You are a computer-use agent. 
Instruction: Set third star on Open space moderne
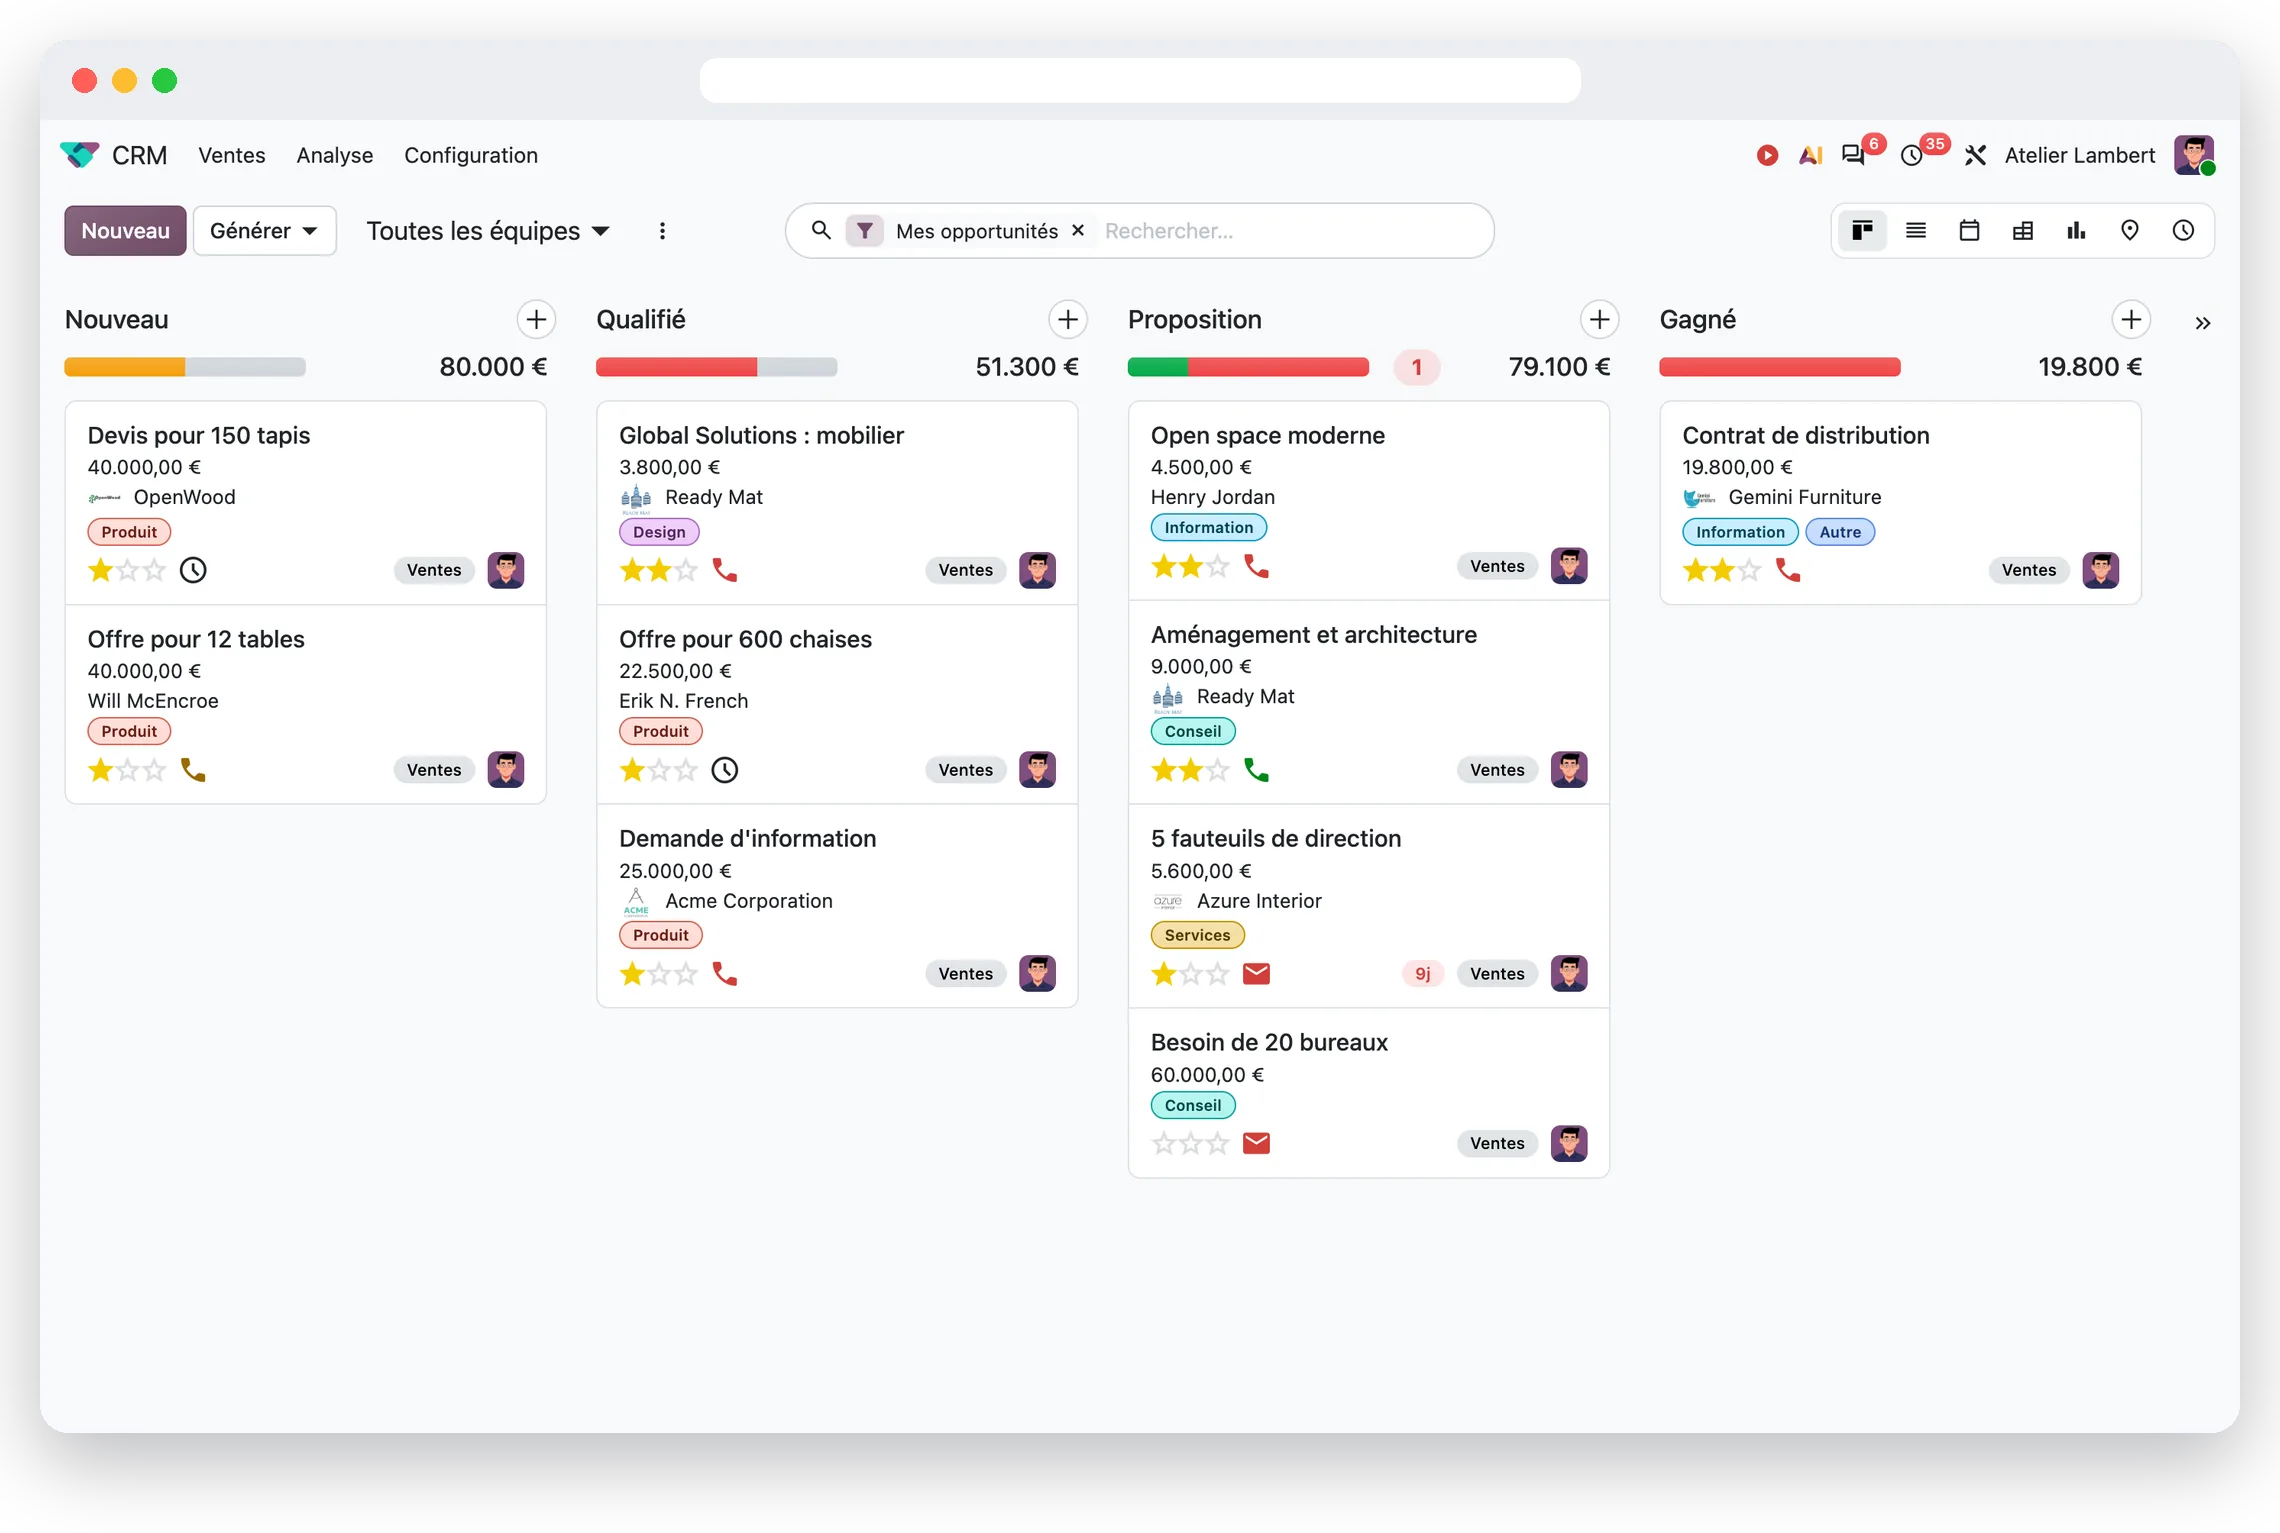tap(1217, 567)
